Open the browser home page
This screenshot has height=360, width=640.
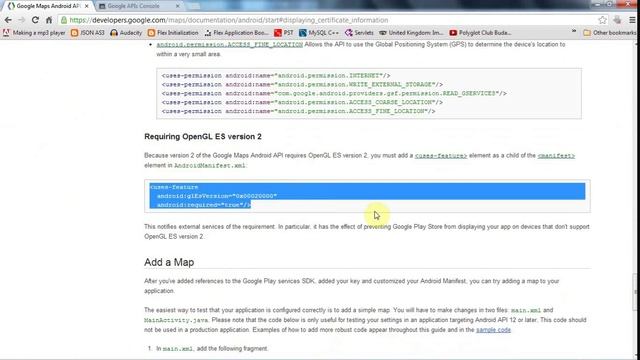49,20
